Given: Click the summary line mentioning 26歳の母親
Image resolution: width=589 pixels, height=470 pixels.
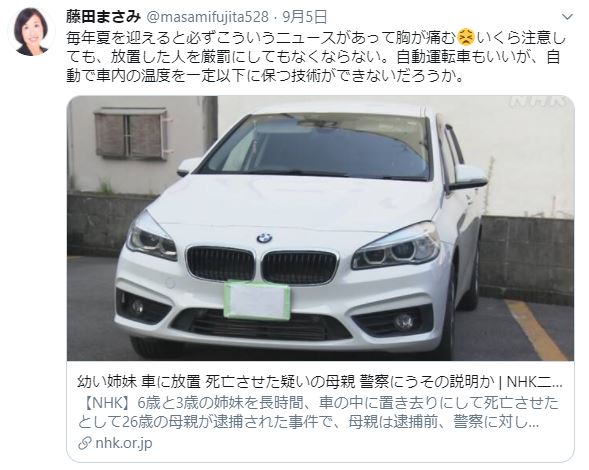Looking at the screenshot, I should pos(308,422).
